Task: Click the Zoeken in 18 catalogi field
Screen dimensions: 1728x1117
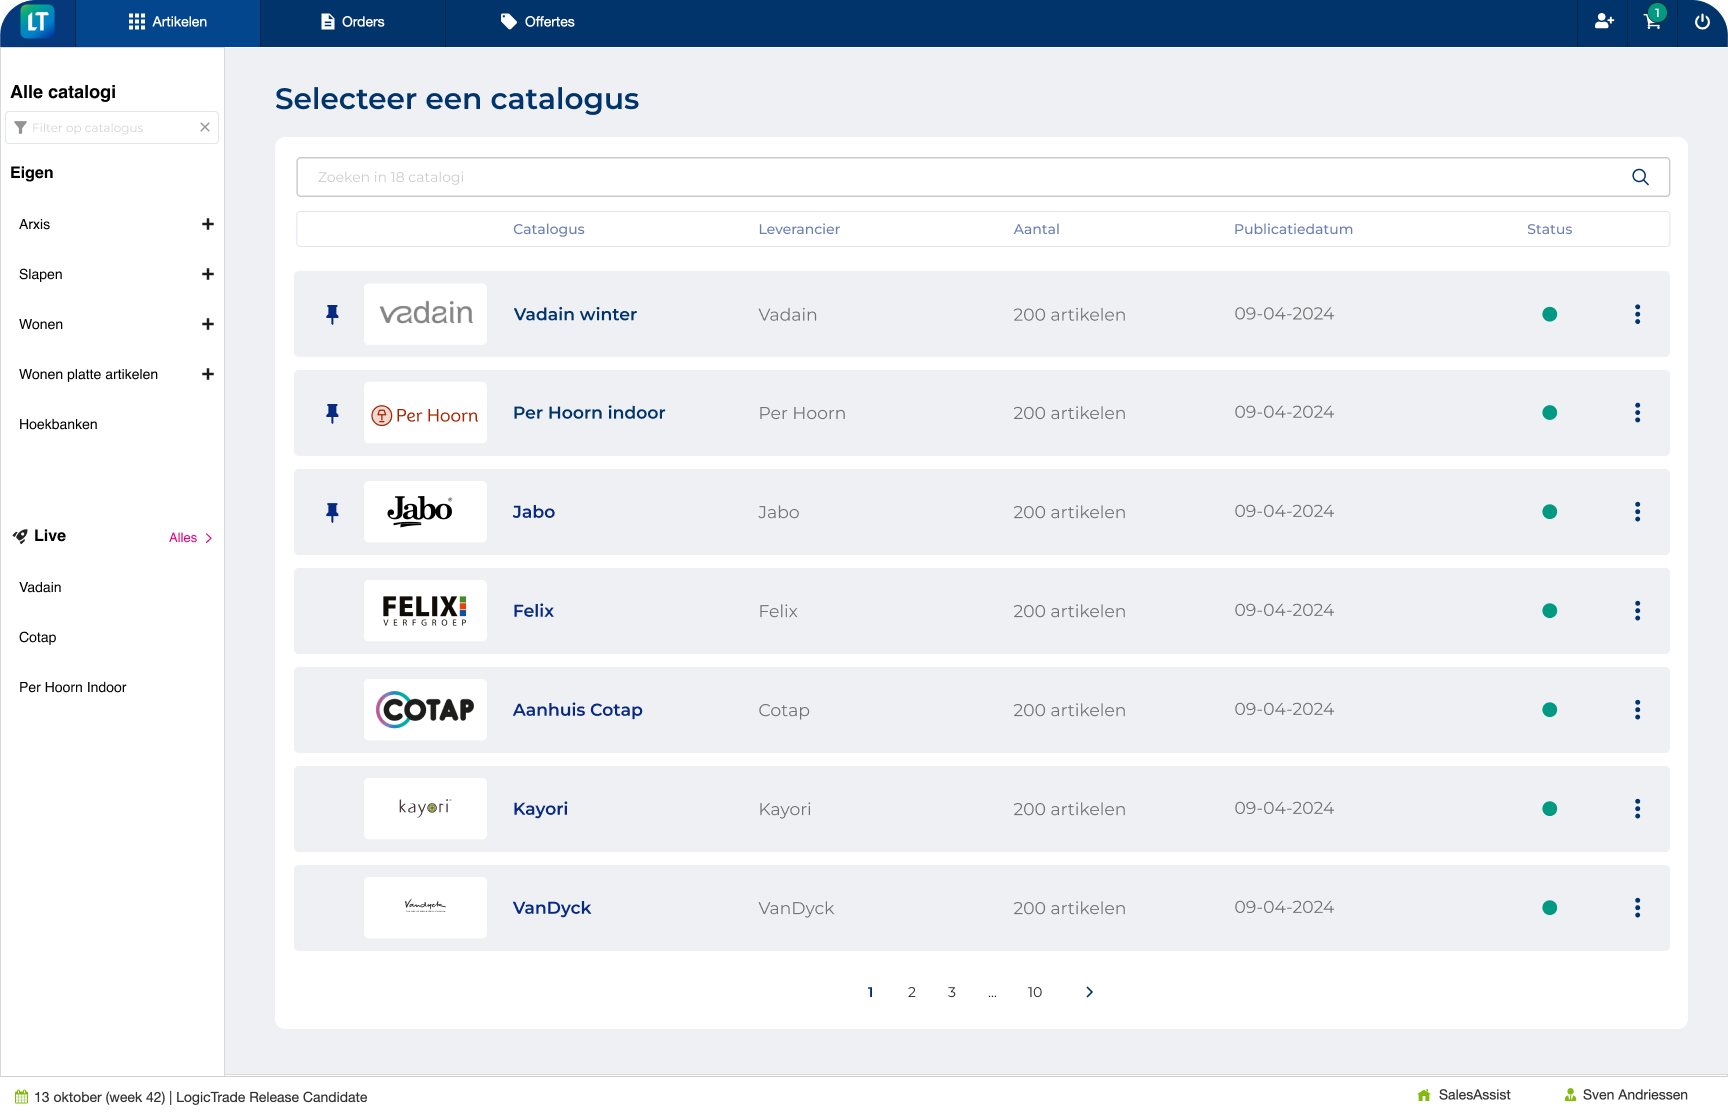Action: tap(960, 177)
